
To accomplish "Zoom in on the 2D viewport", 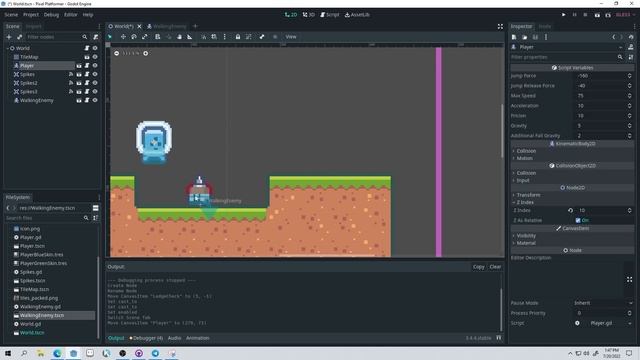I will click(146, 53).
